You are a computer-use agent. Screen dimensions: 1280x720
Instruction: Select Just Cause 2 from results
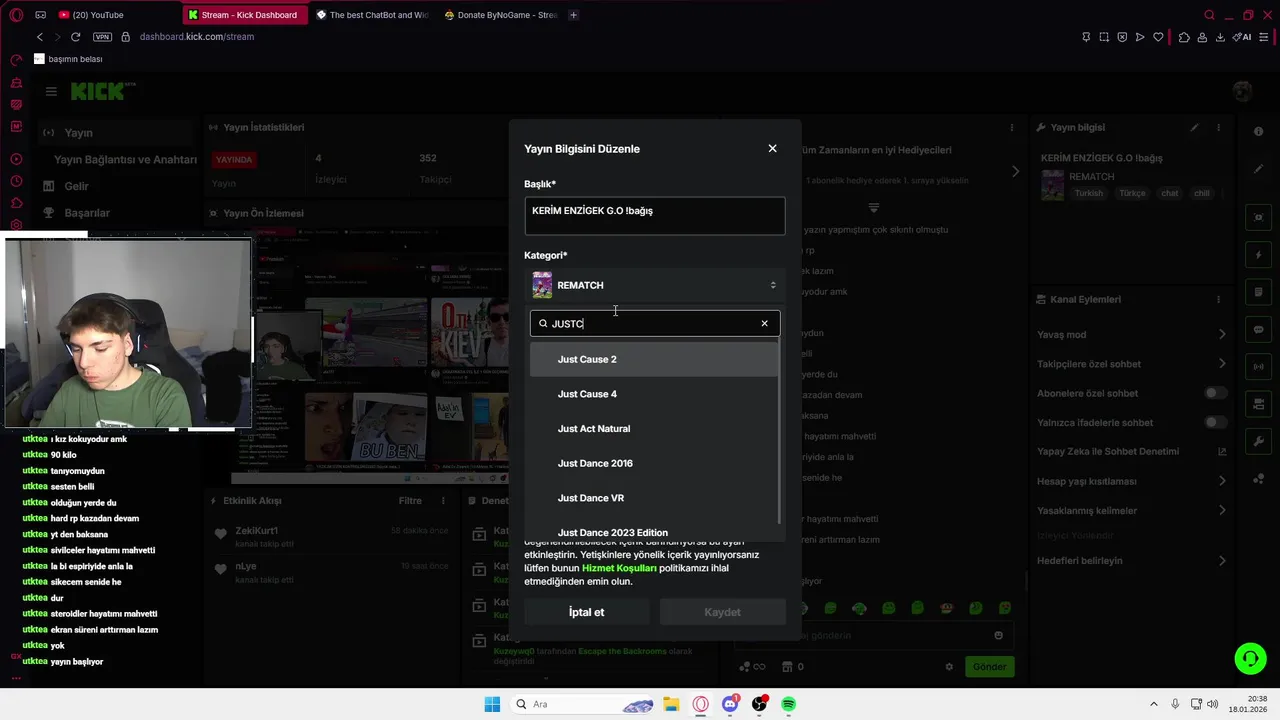coord(654,359)
